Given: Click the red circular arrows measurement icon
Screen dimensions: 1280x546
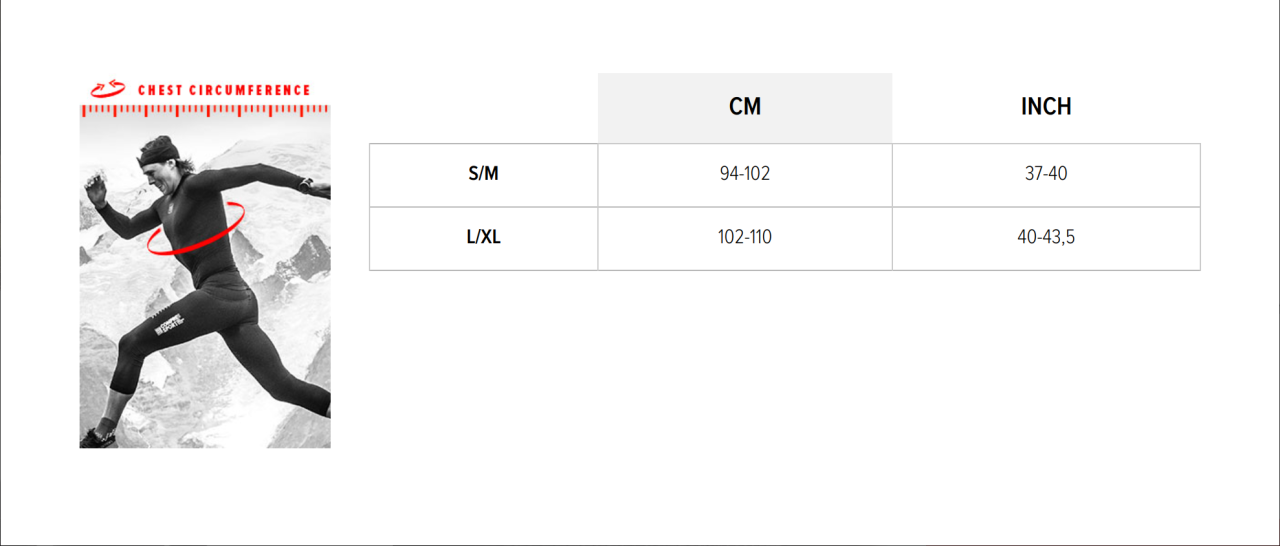Looking at the screenshot, I should point(108,89).
